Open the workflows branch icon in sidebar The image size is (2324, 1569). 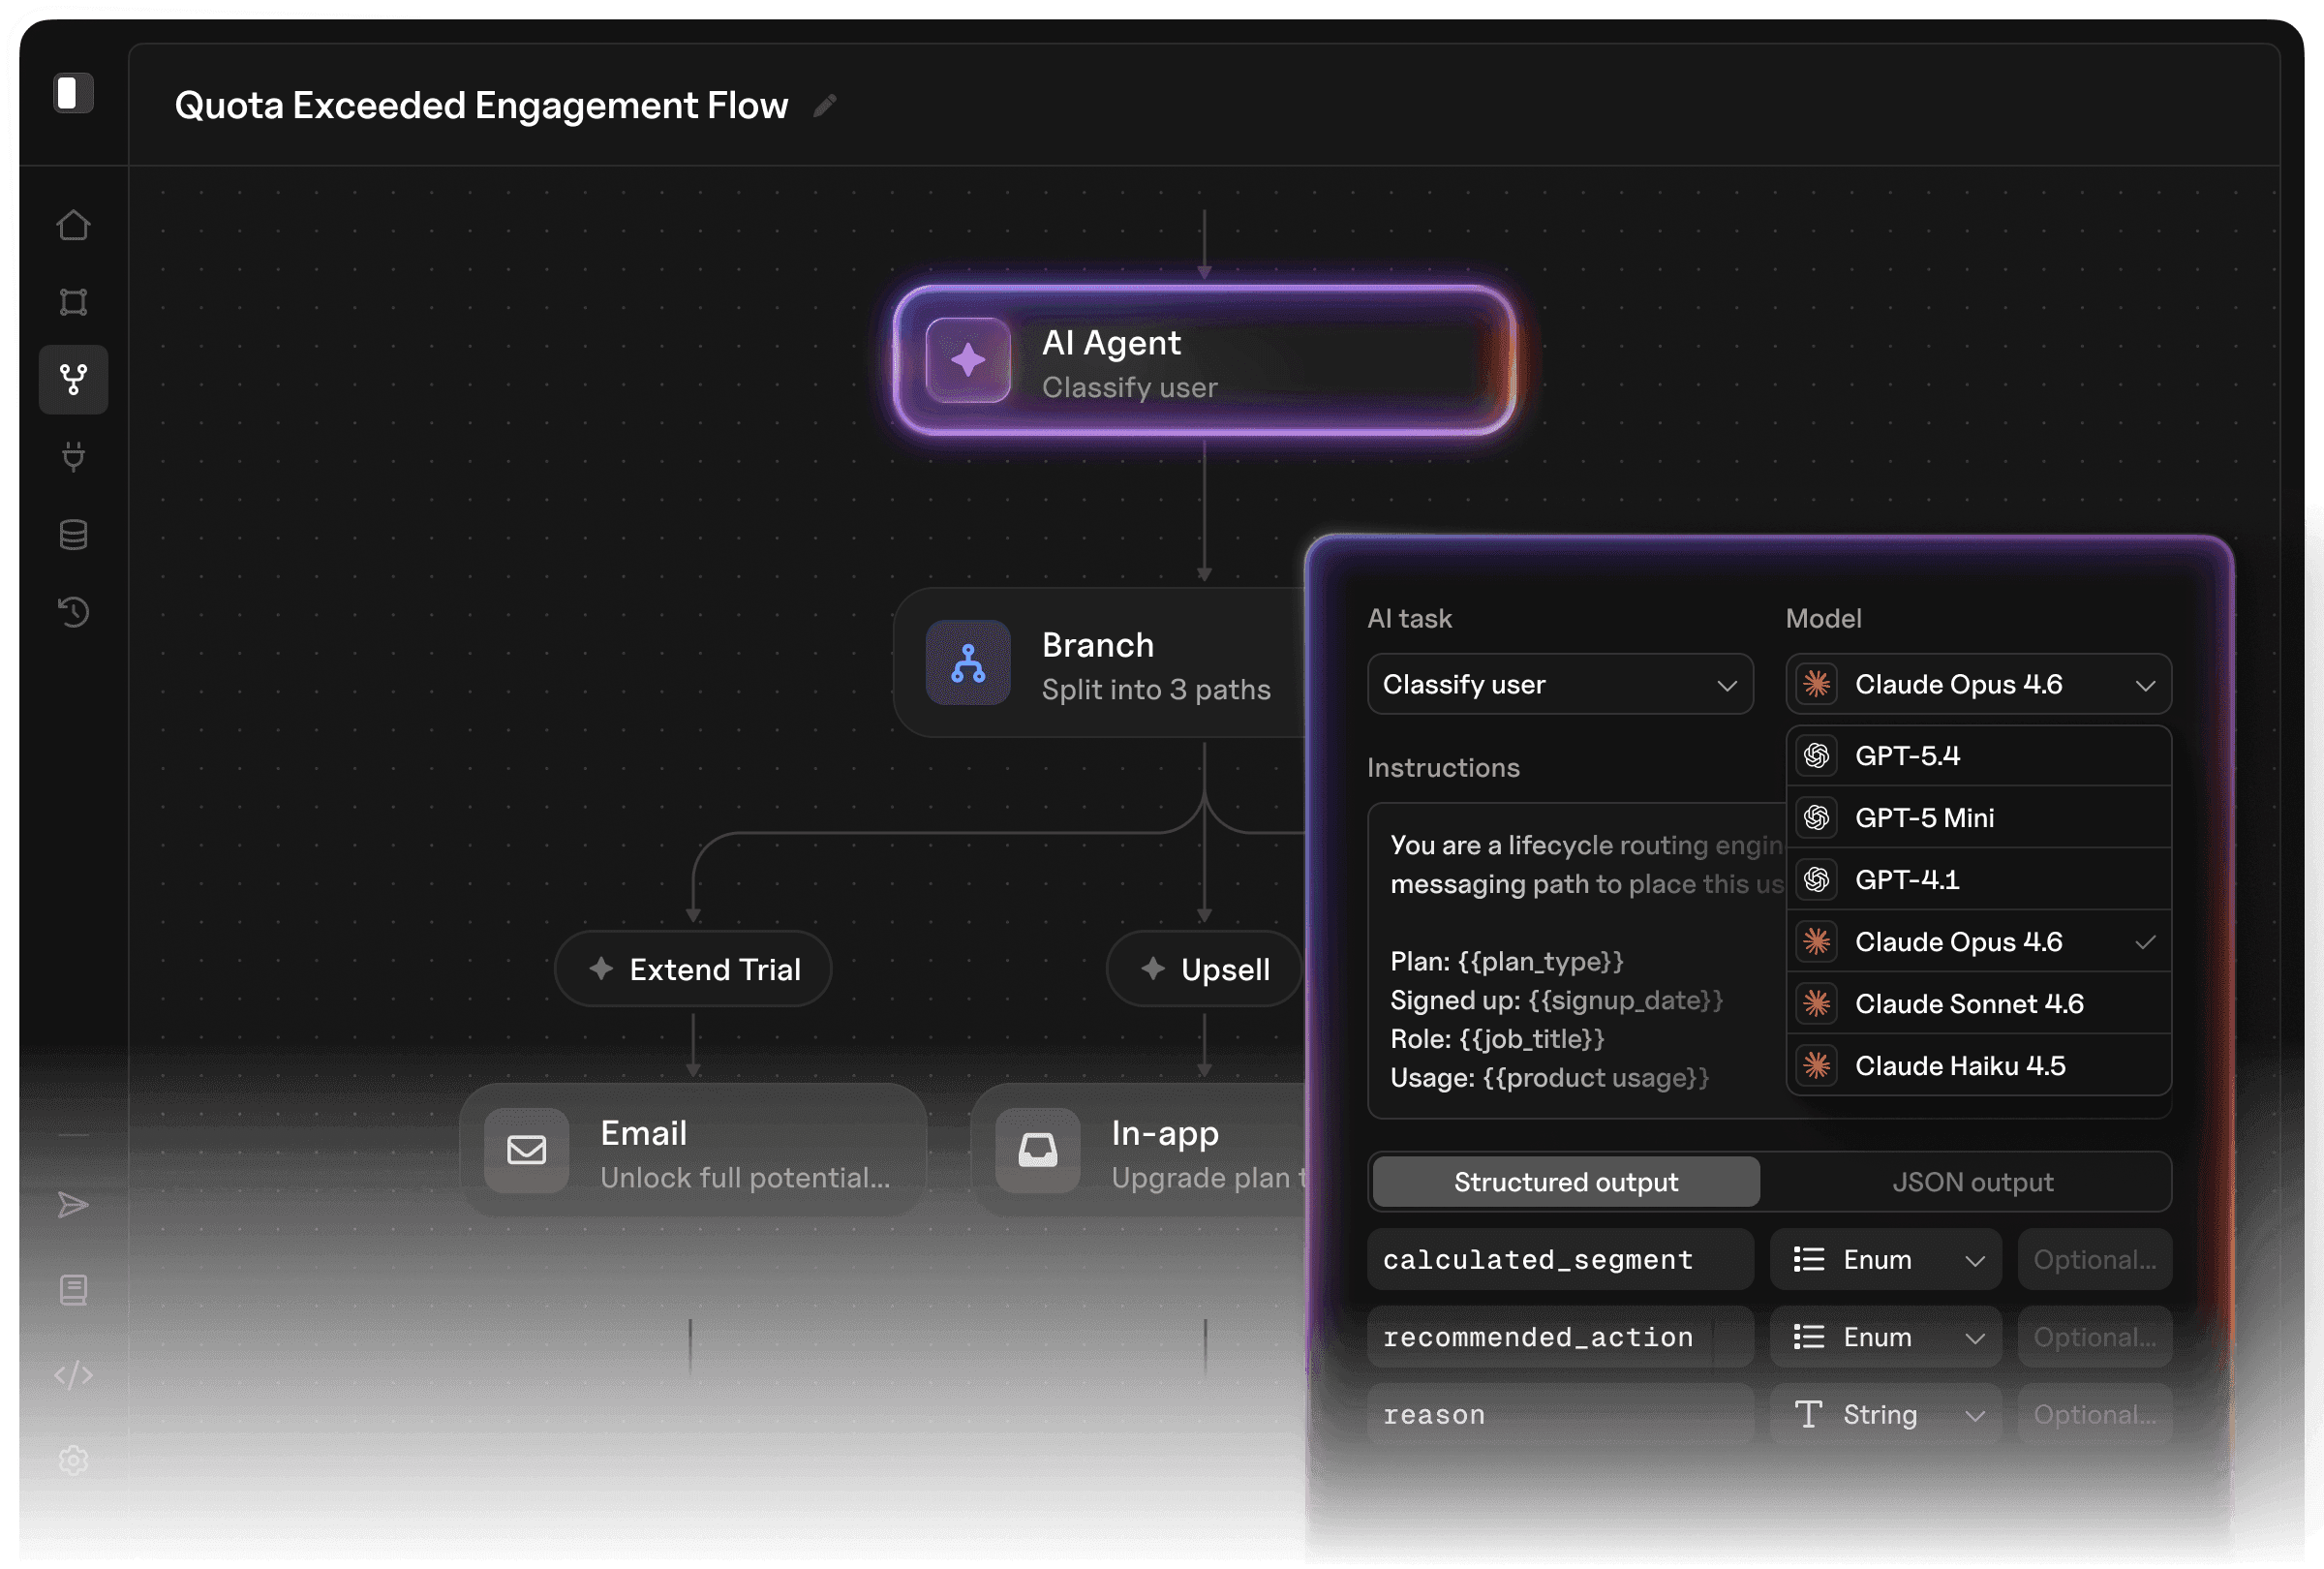73,380
